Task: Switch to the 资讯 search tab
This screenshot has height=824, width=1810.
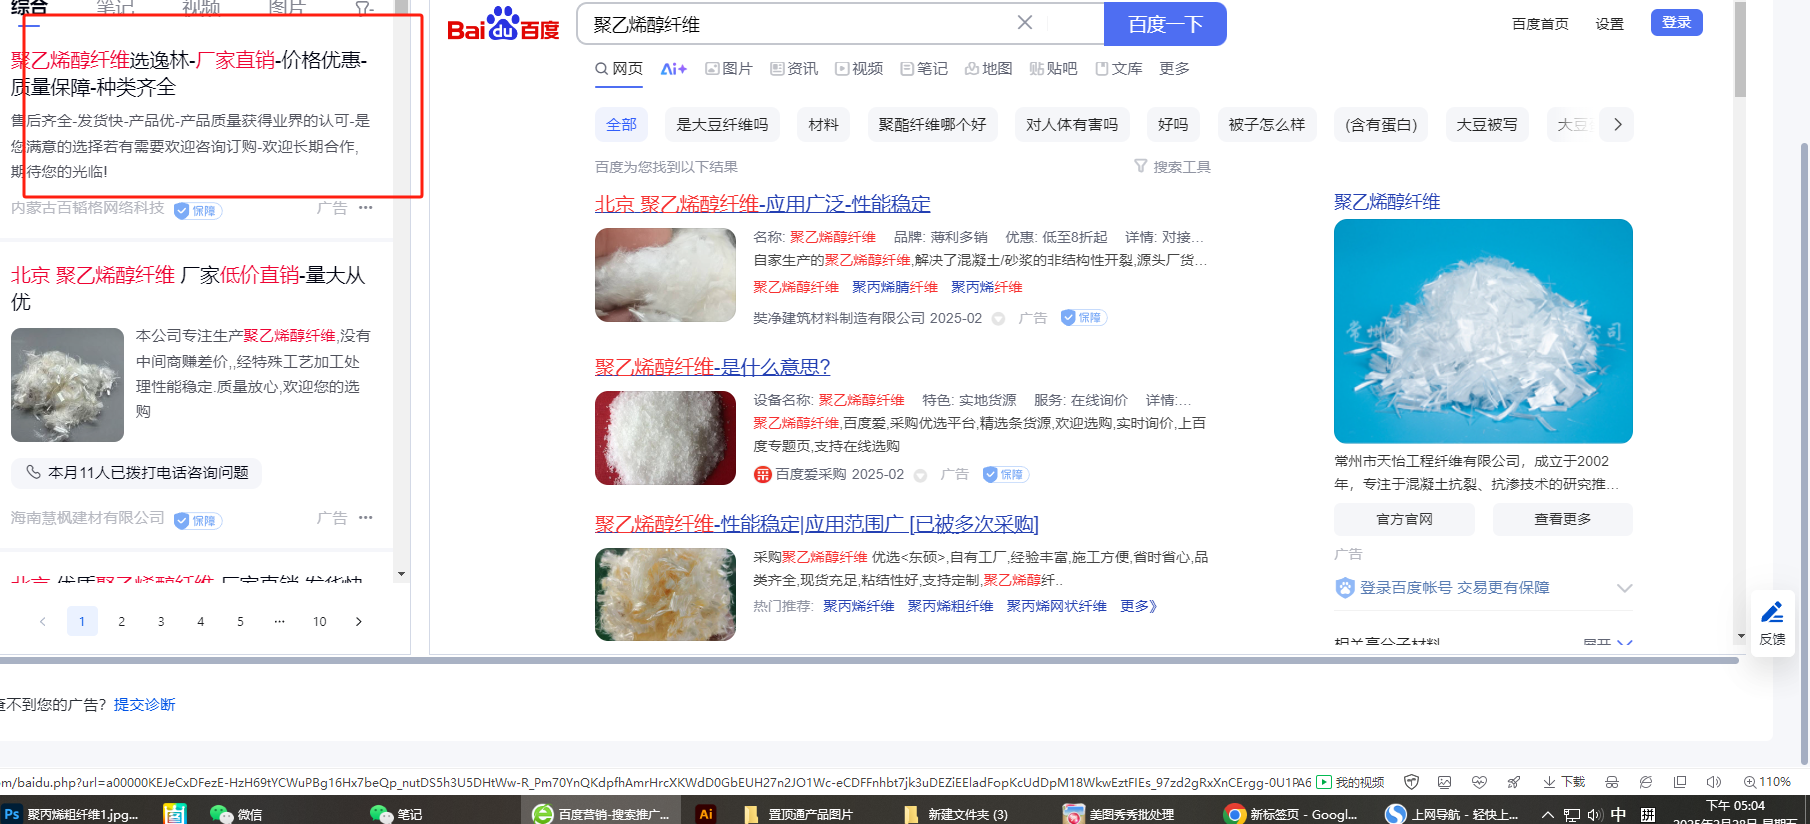Action: [x=794, y=69]
